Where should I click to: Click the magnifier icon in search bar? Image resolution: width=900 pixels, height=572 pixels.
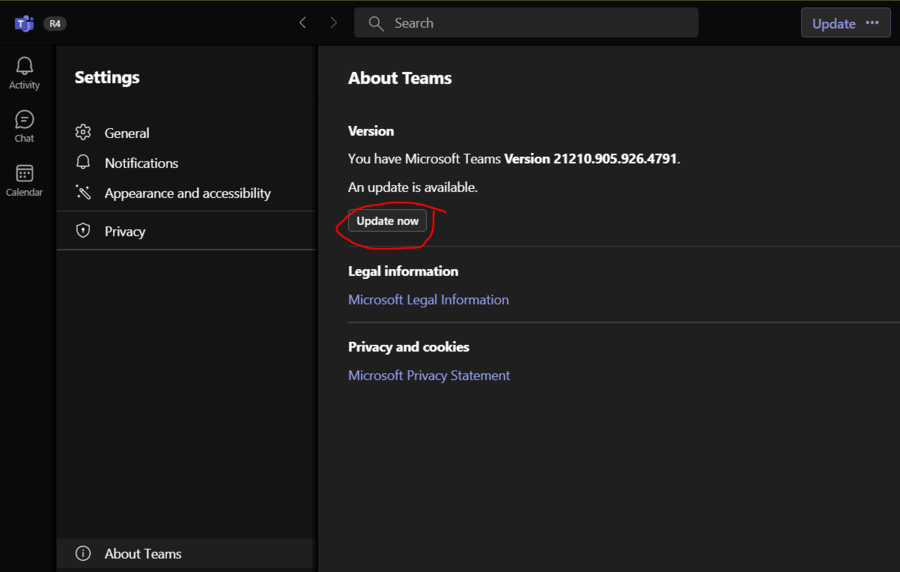point(376,23)
